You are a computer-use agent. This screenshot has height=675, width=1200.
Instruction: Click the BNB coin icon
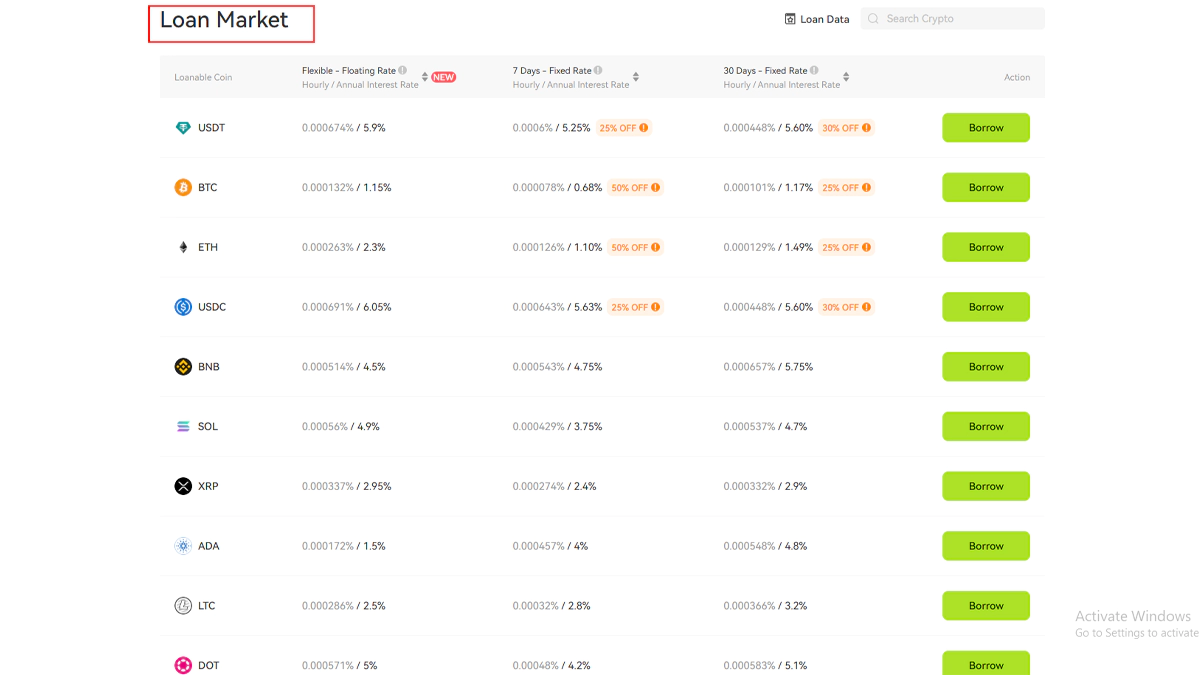pyautogui.click(x=183, y=367)
